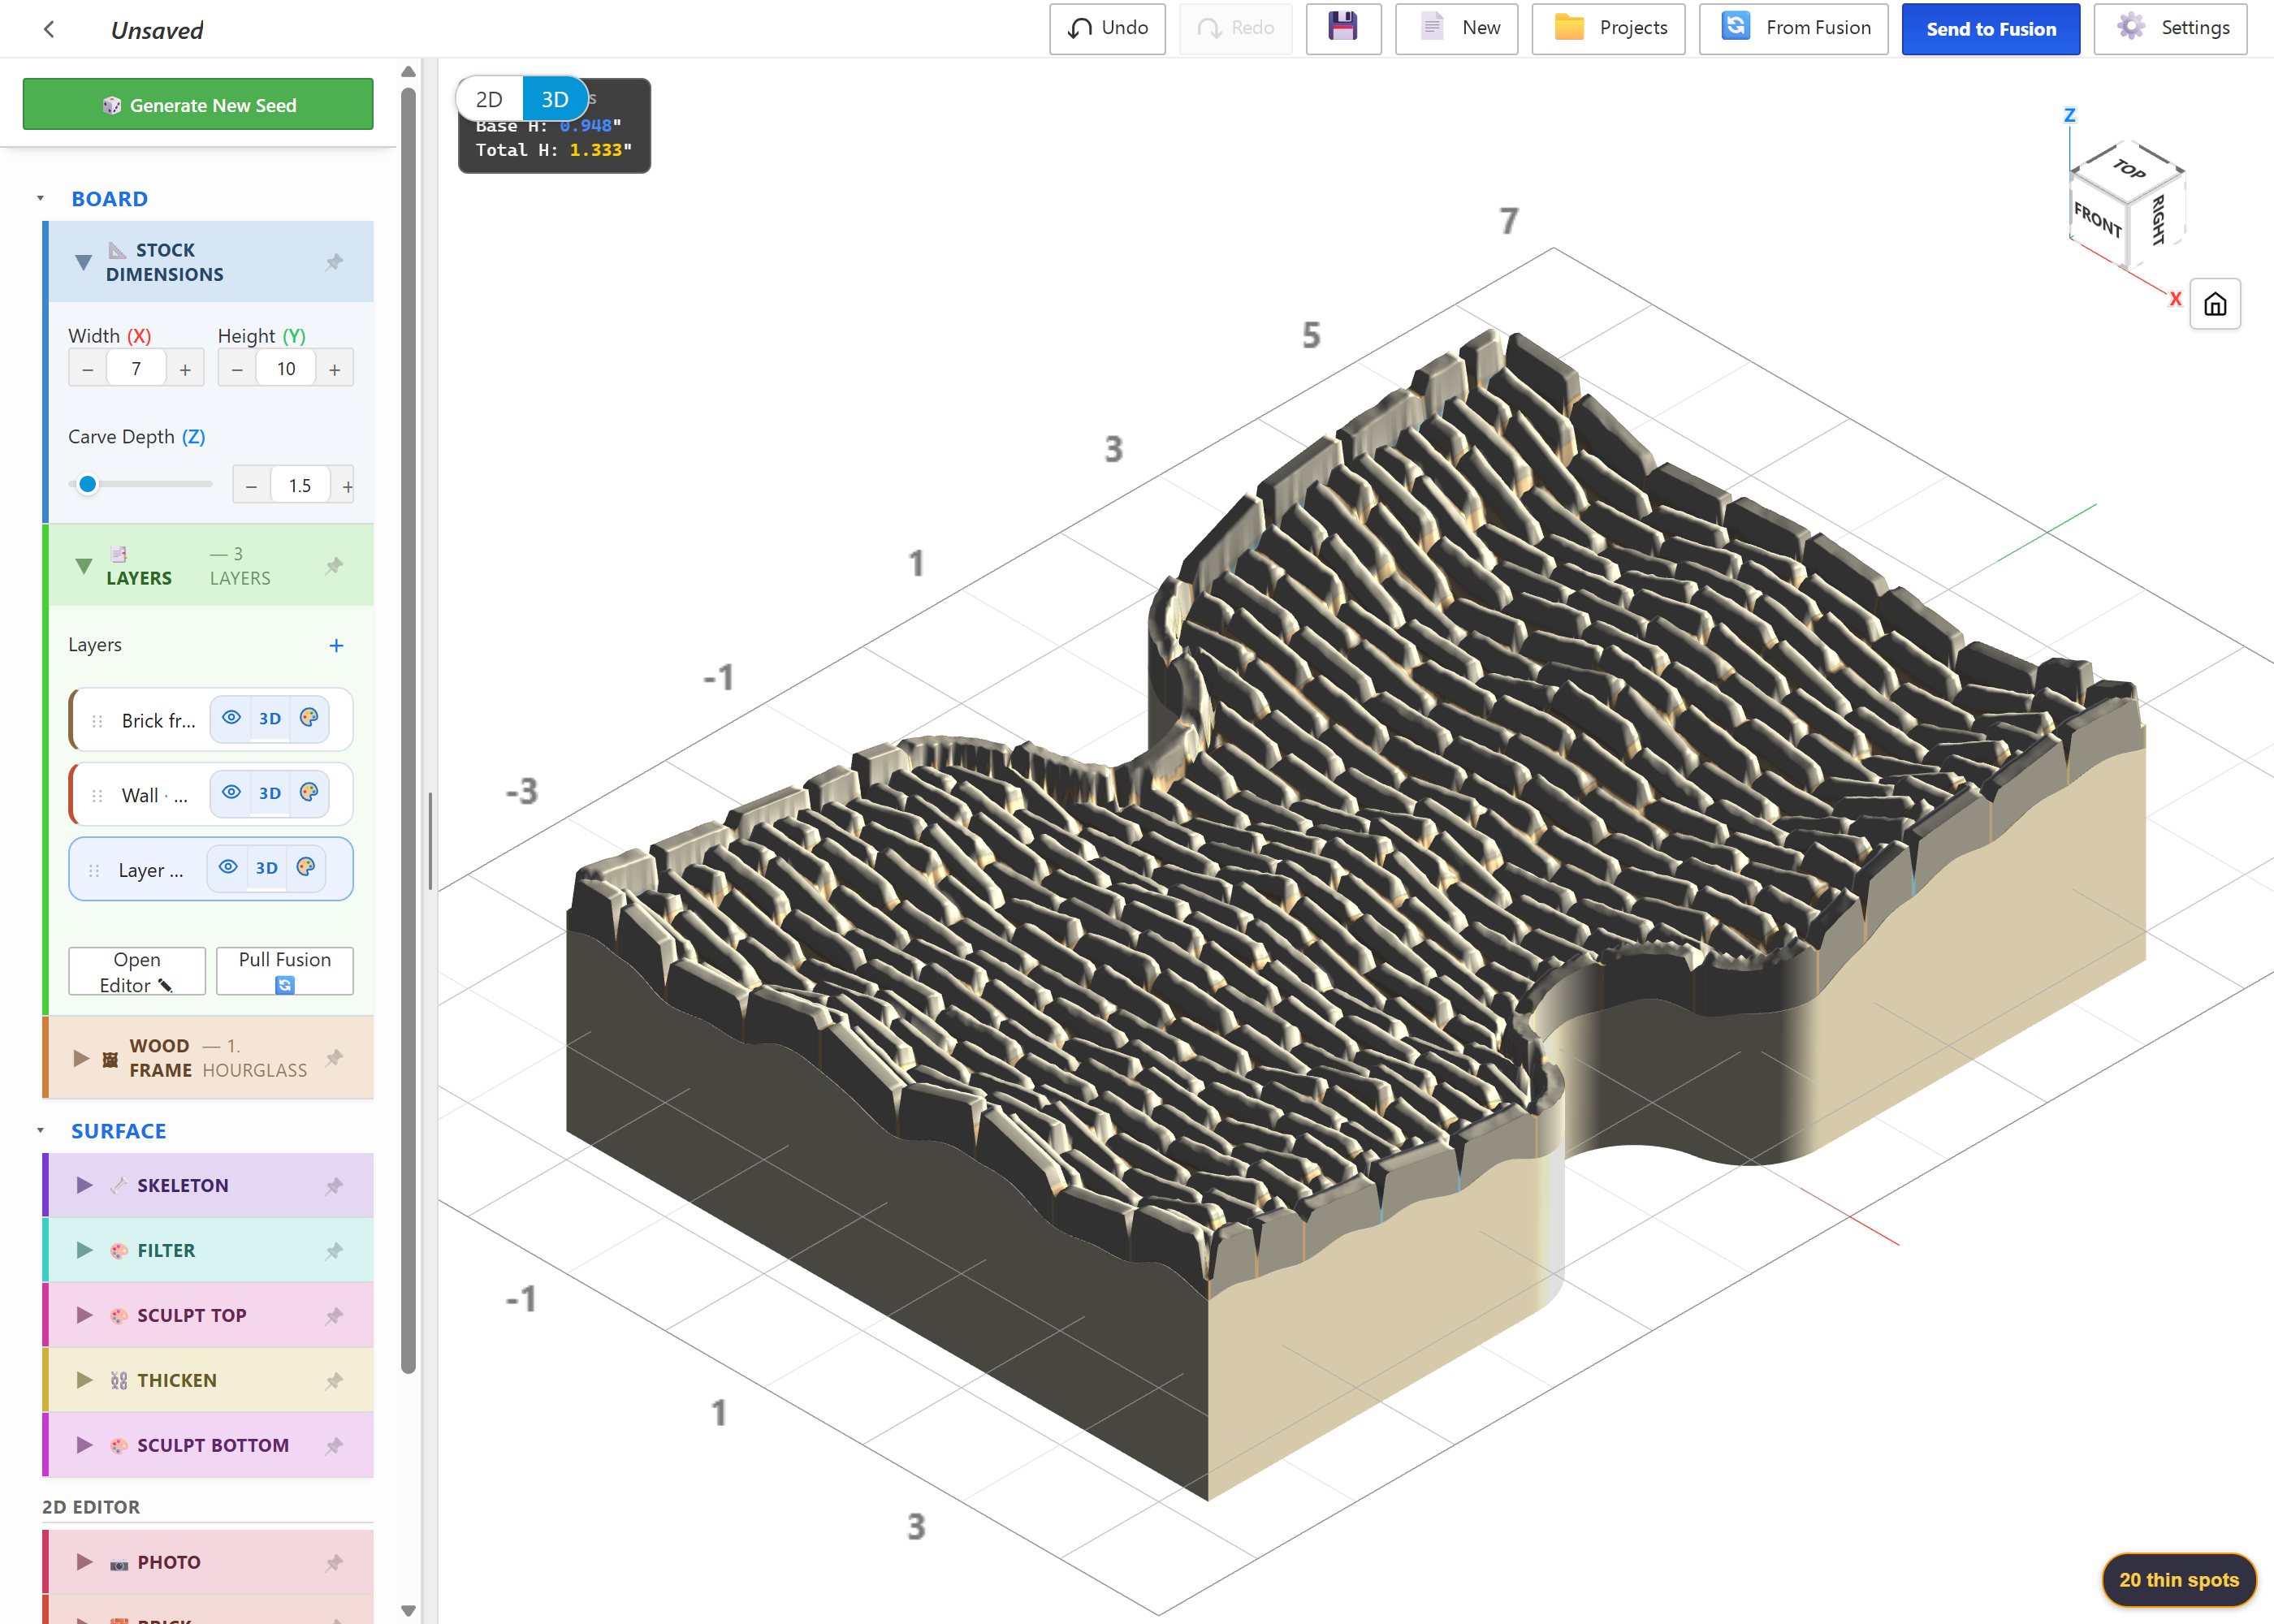Click the Open Editor button
Screen dimensions: 2274x1624
coord(137,972)
